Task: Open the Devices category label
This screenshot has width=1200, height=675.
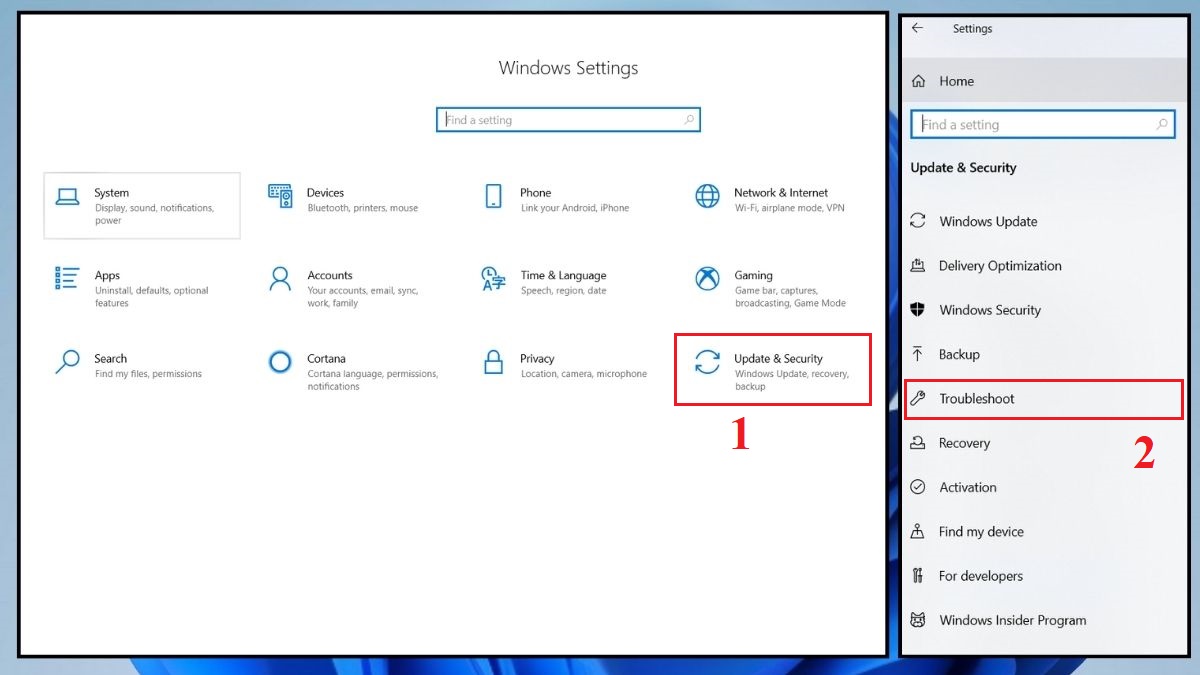Action: (326, 193)
